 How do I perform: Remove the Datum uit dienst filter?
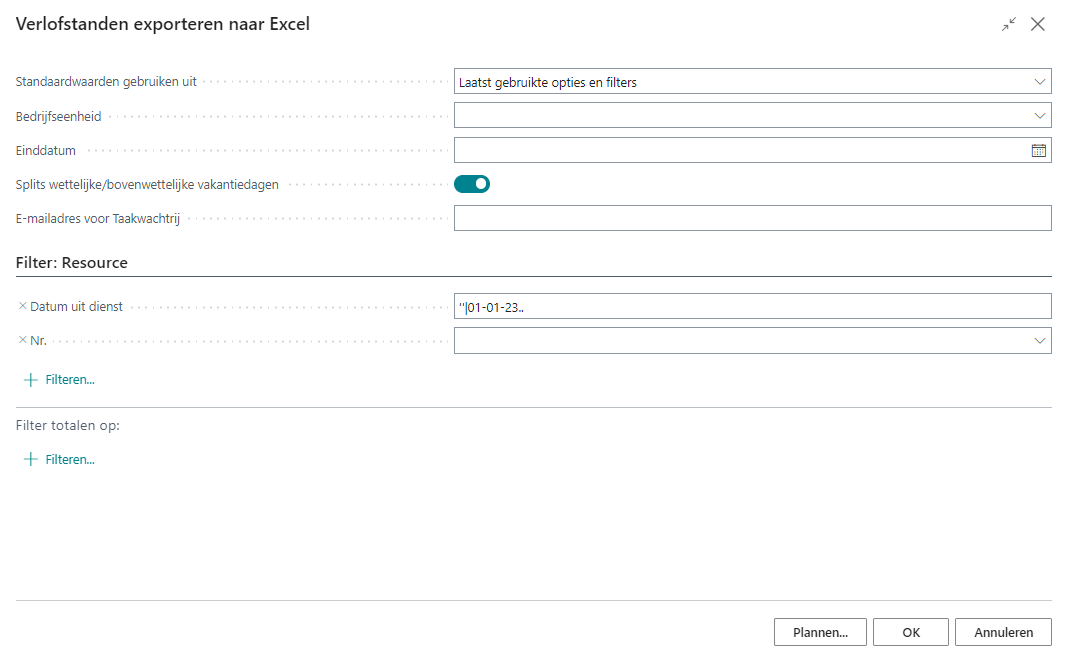pyautogui.click(x=23, y=306)
